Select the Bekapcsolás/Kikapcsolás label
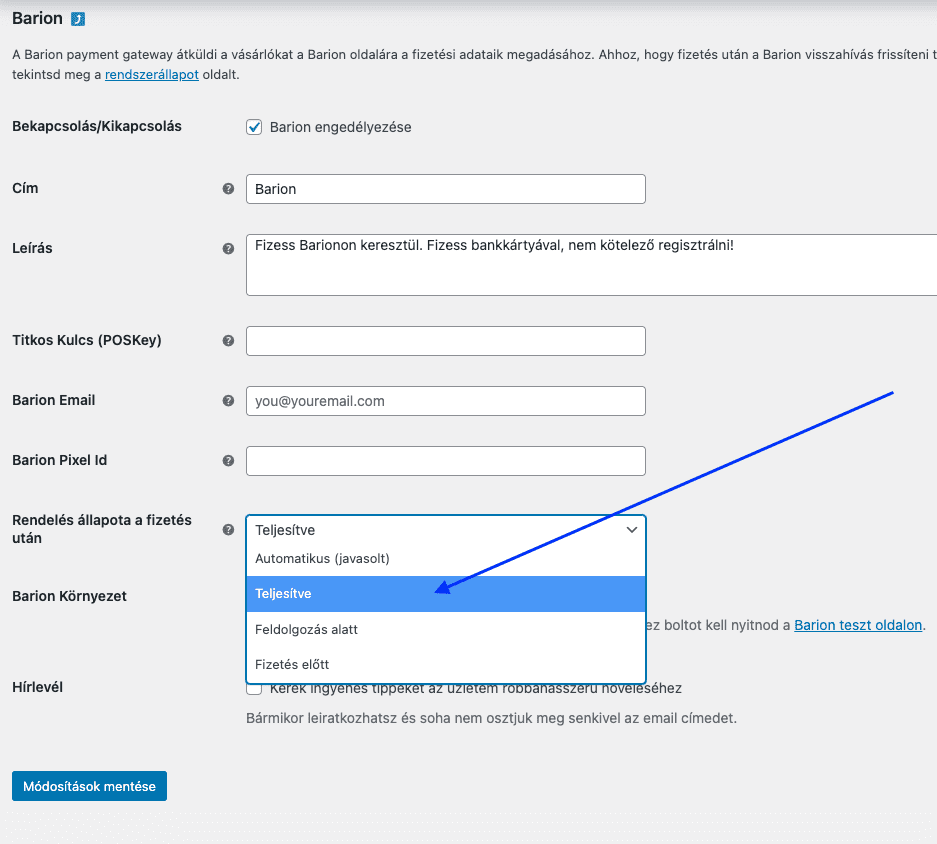Viewport: 937px width, 844px height. (97, 126)
